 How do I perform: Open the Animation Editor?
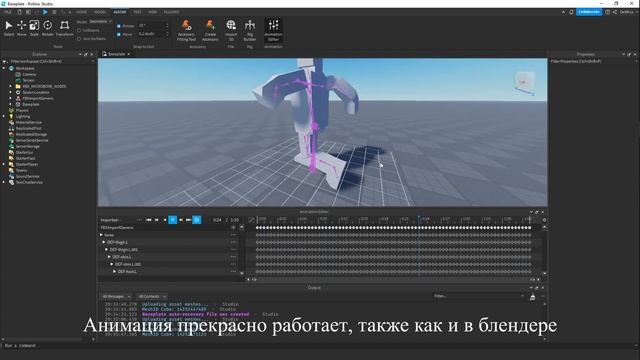click(x=273, y=30)
